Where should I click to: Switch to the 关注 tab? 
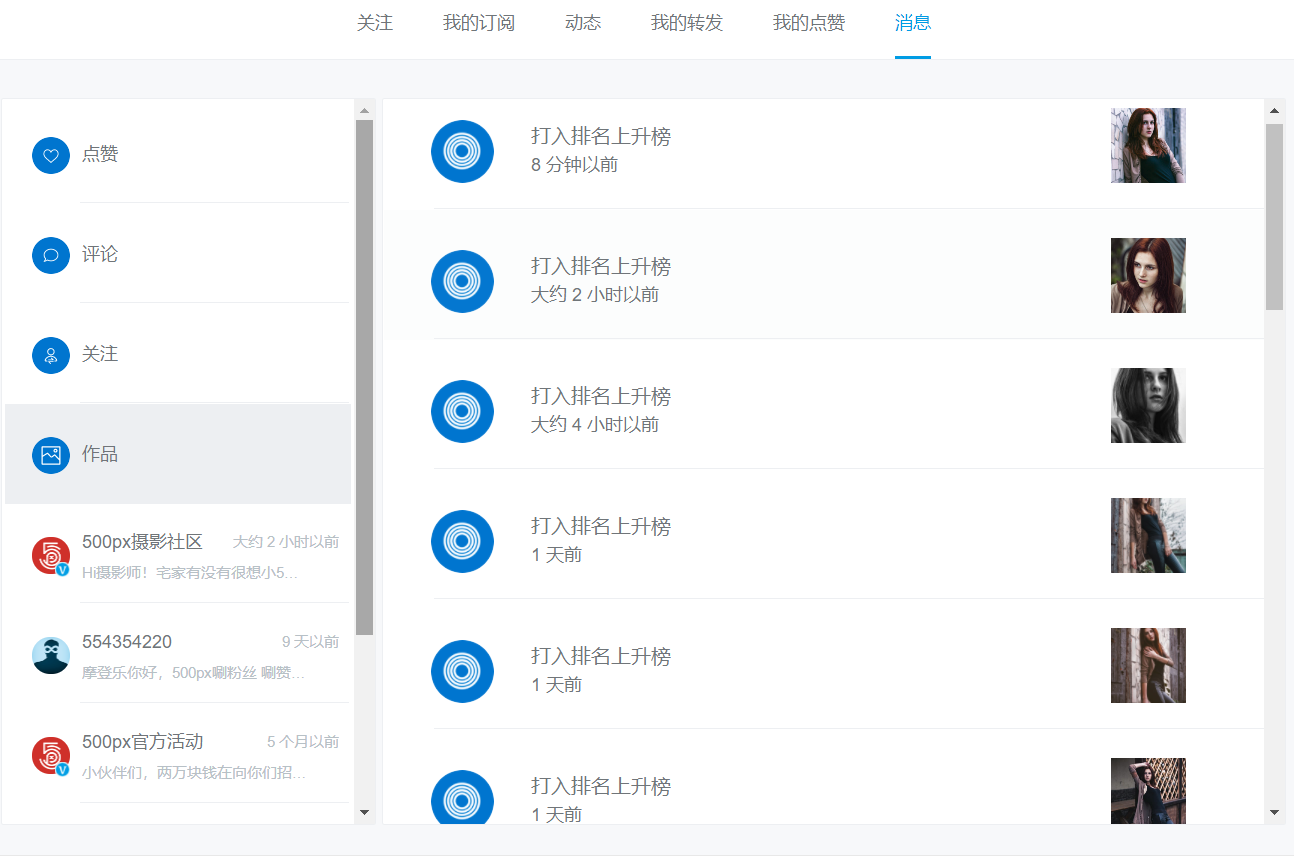tap(375, 23)
